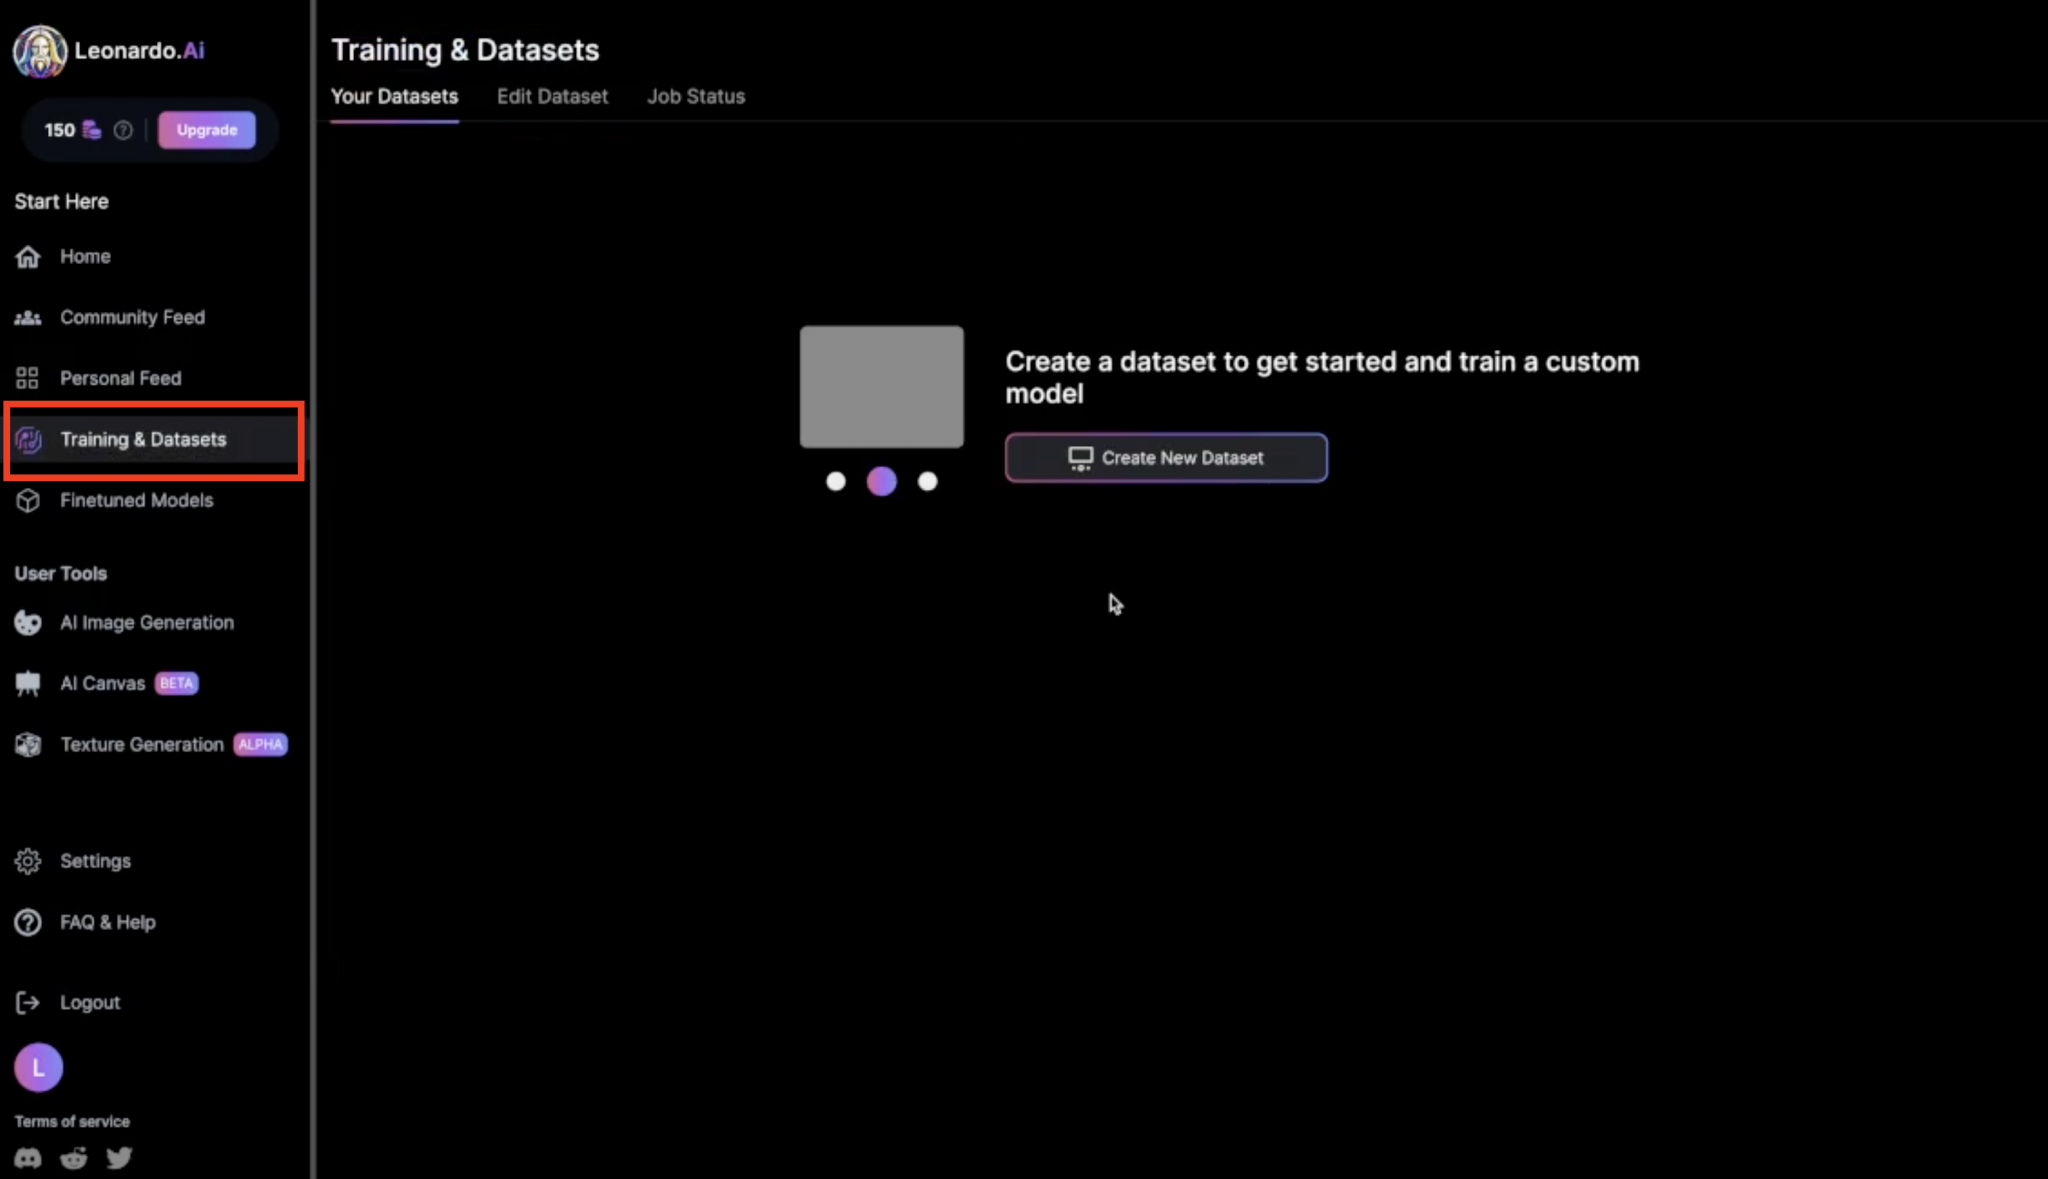Image resolution: width=2048 pixels, height=1179 pixels.
Task: Select the third carousel dot
Action: [x=928, y=482]
